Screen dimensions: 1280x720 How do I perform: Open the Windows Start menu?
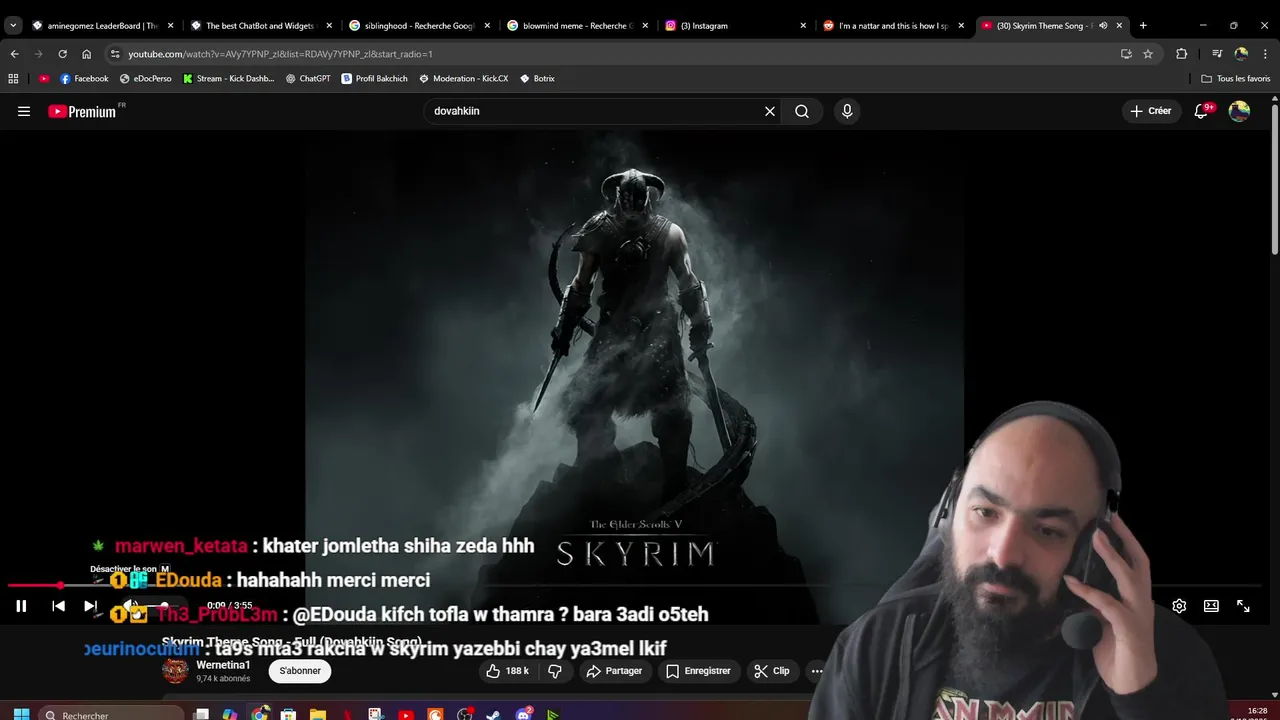pyautogui.click(x=21, y=715)
